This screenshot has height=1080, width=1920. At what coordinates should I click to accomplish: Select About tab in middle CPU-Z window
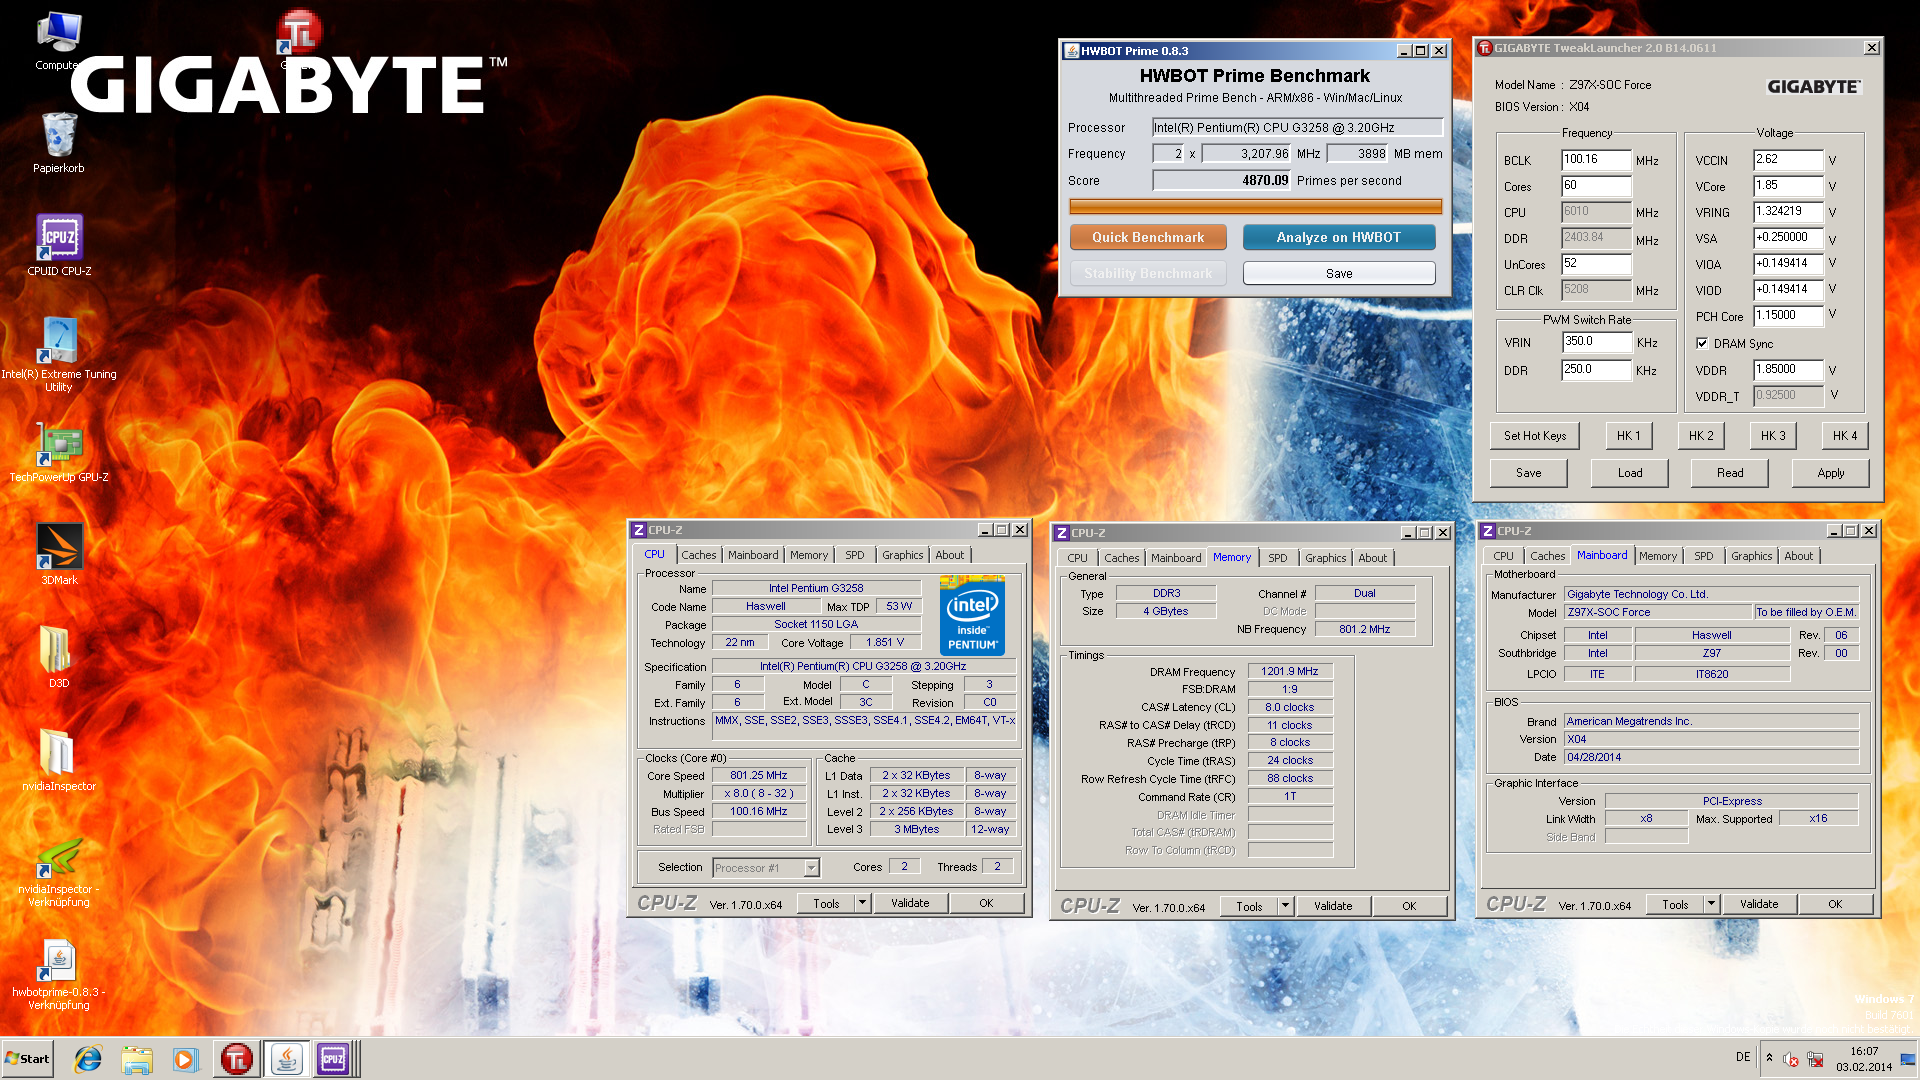click(1372, 558)
